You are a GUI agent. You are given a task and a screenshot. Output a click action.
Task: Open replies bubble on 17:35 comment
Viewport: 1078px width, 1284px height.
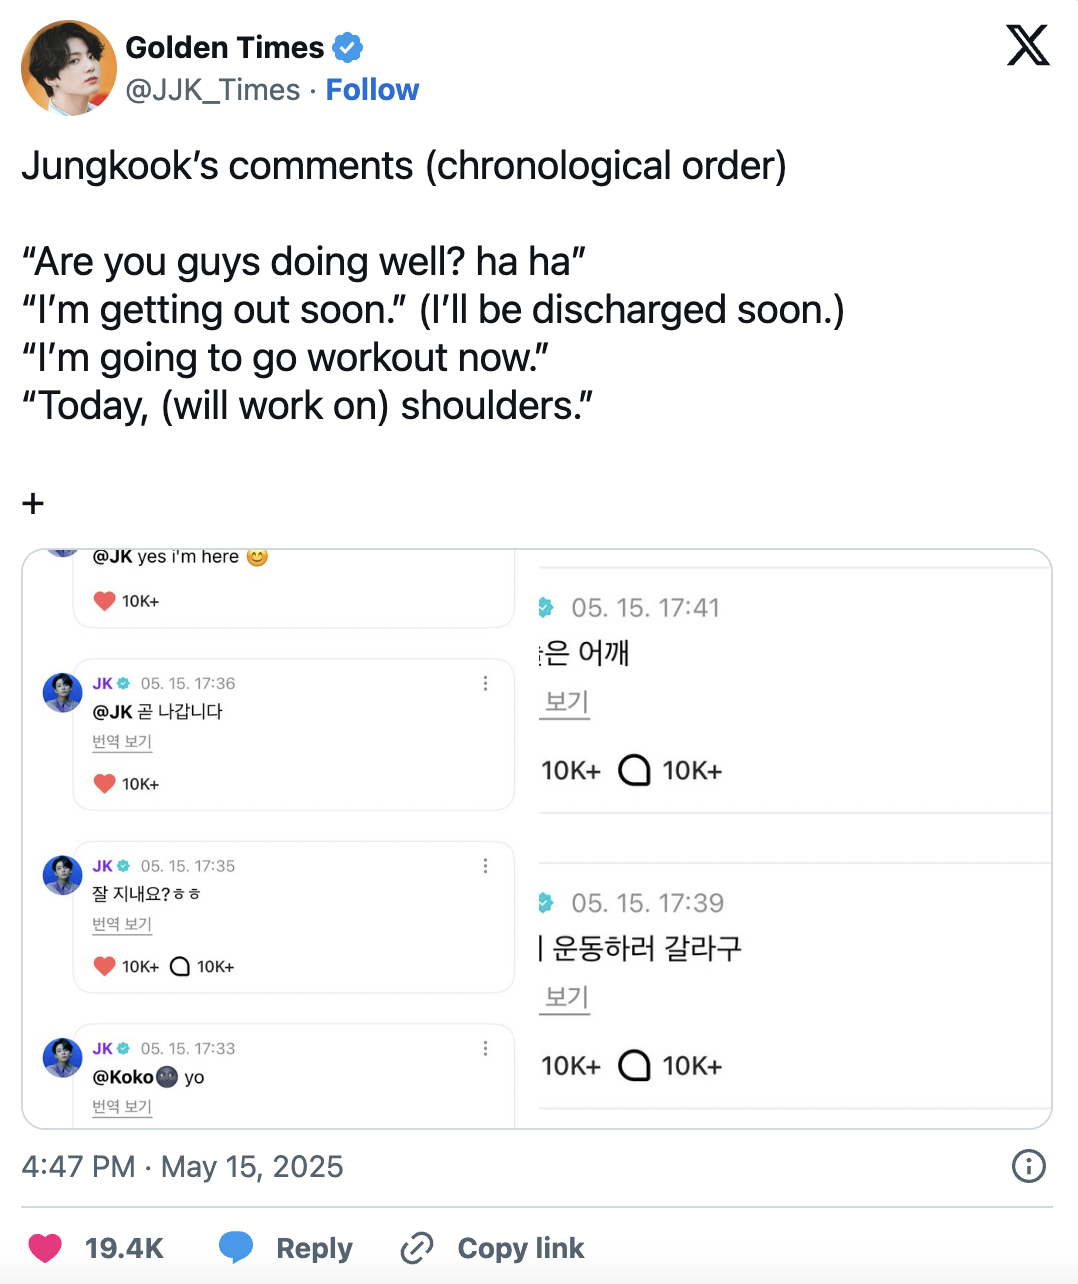tap(180, 966)
